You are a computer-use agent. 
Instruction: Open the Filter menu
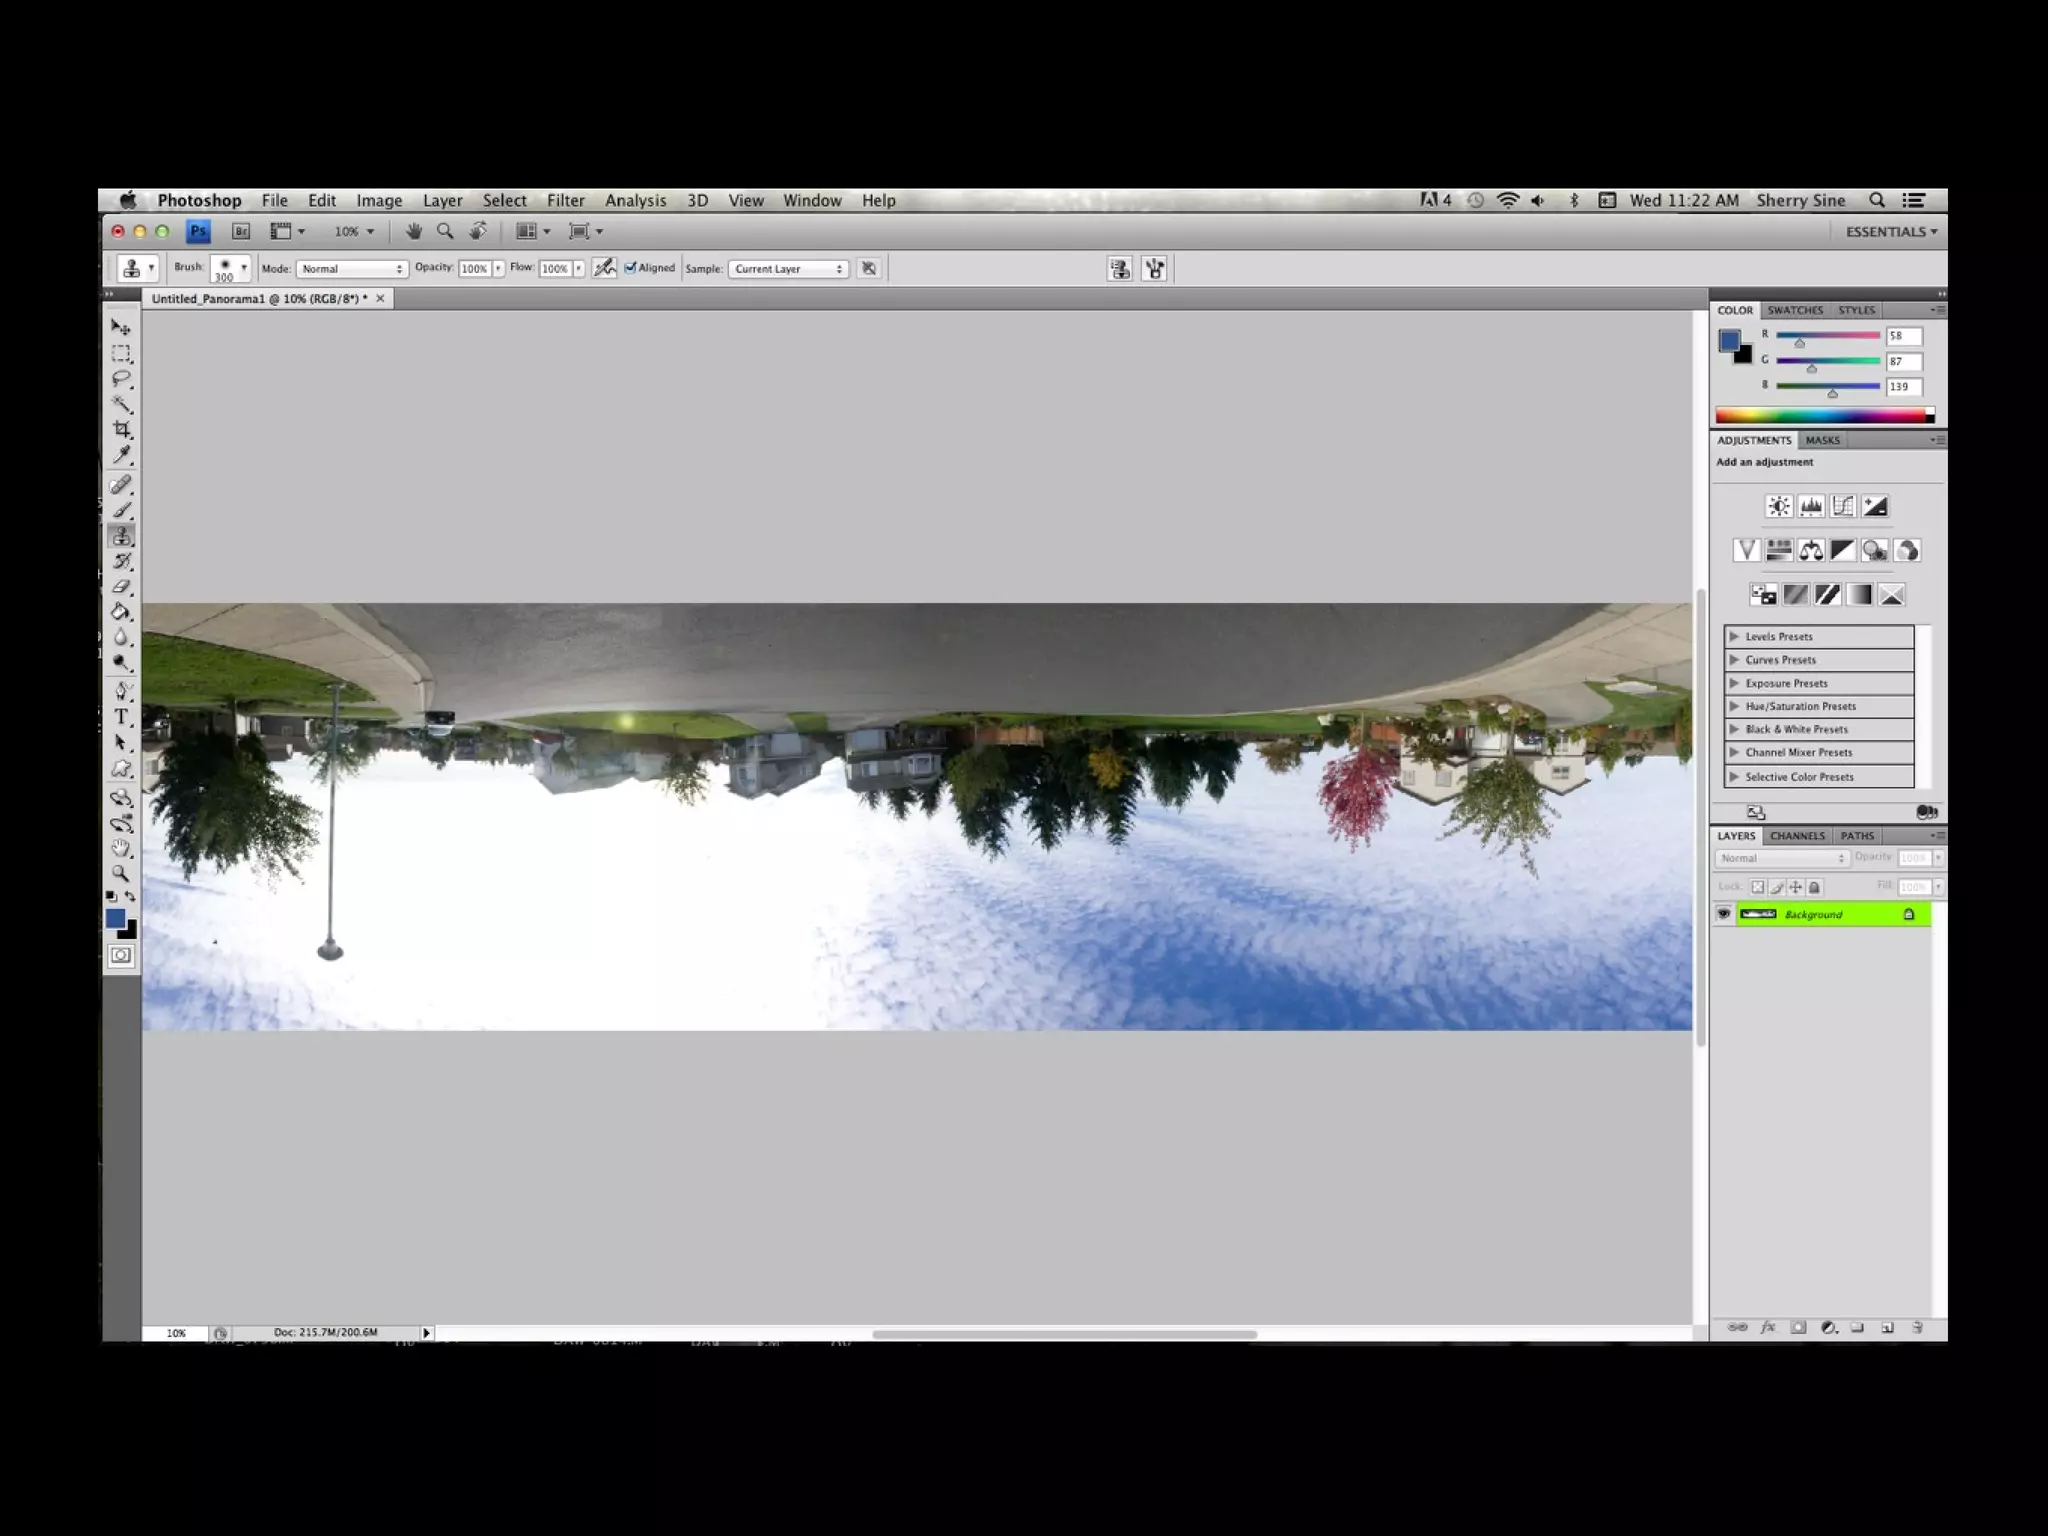coord(565,200)
